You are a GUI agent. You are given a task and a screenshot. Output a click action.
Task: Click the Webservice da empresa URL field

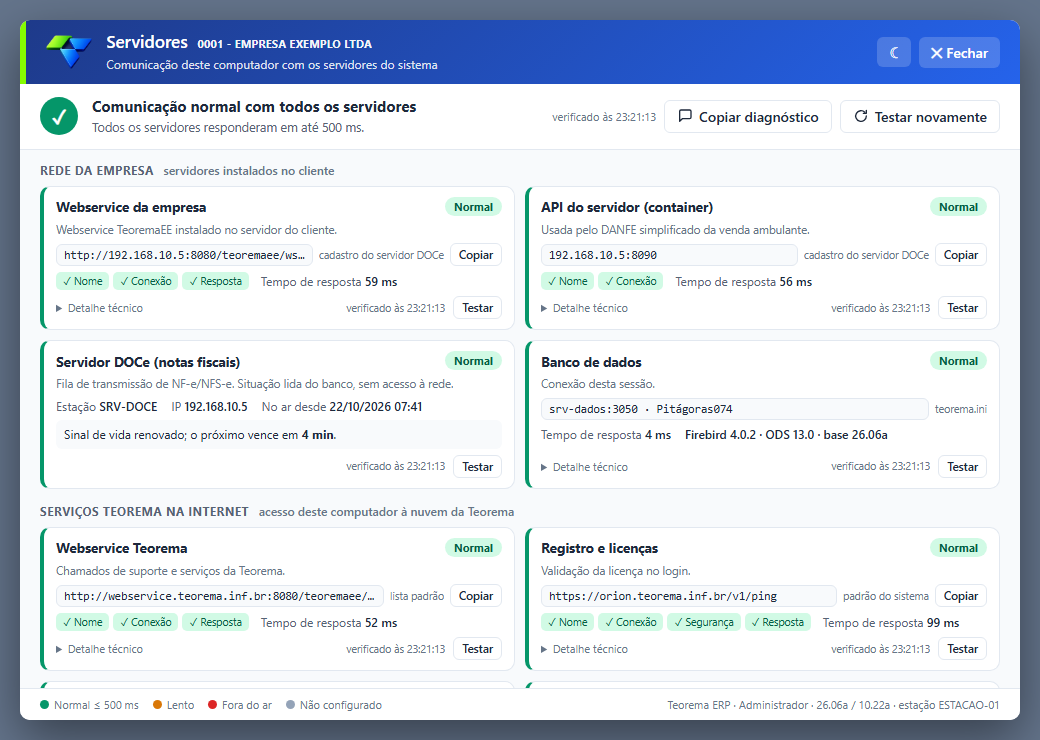coord(184,255)
